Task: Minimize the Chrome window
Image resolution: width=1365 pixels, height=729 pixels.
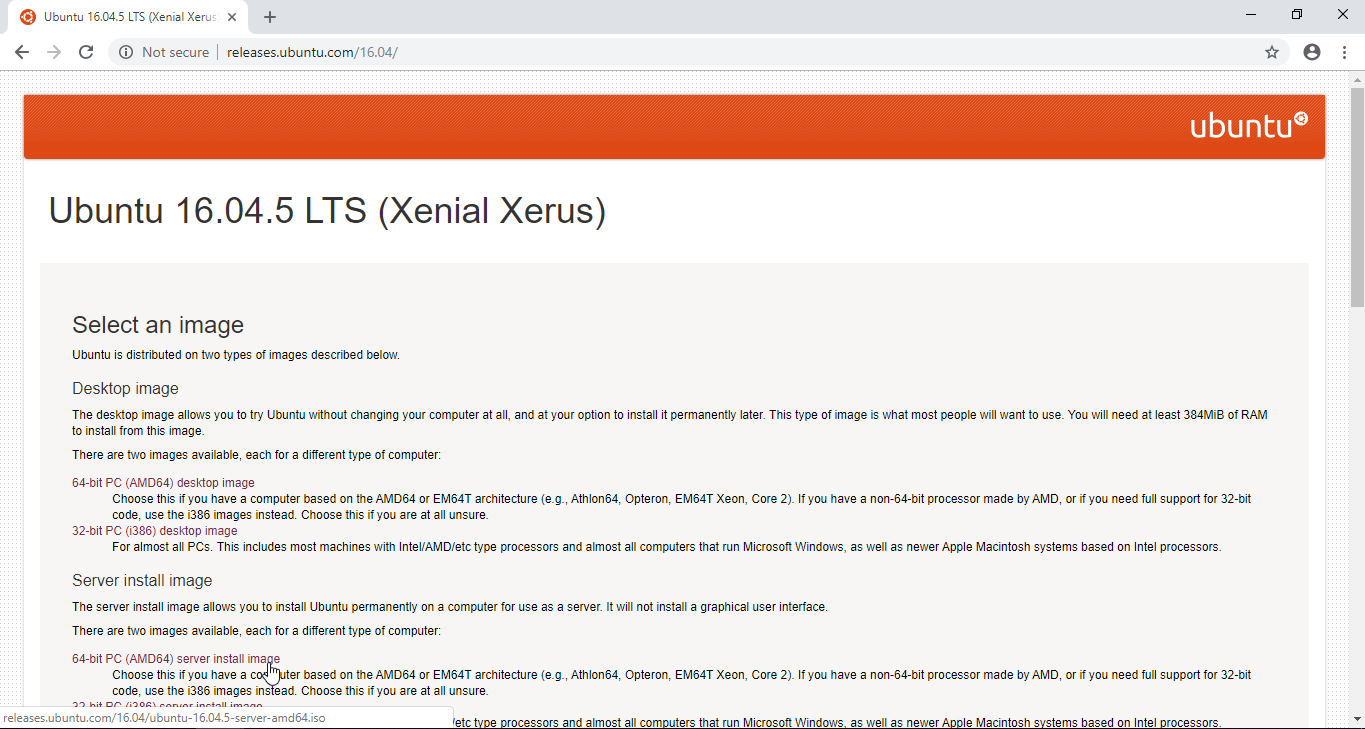Action: 1251,14
